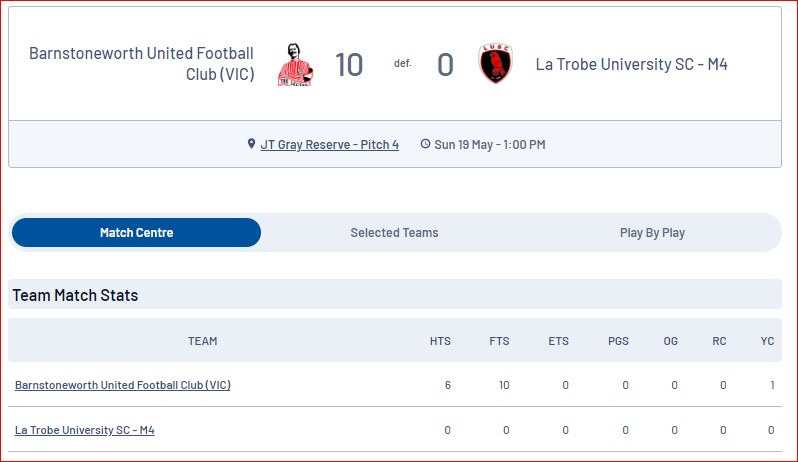798x462 pixels.
Task: Click the home score 10
Action: pos(349,65)
